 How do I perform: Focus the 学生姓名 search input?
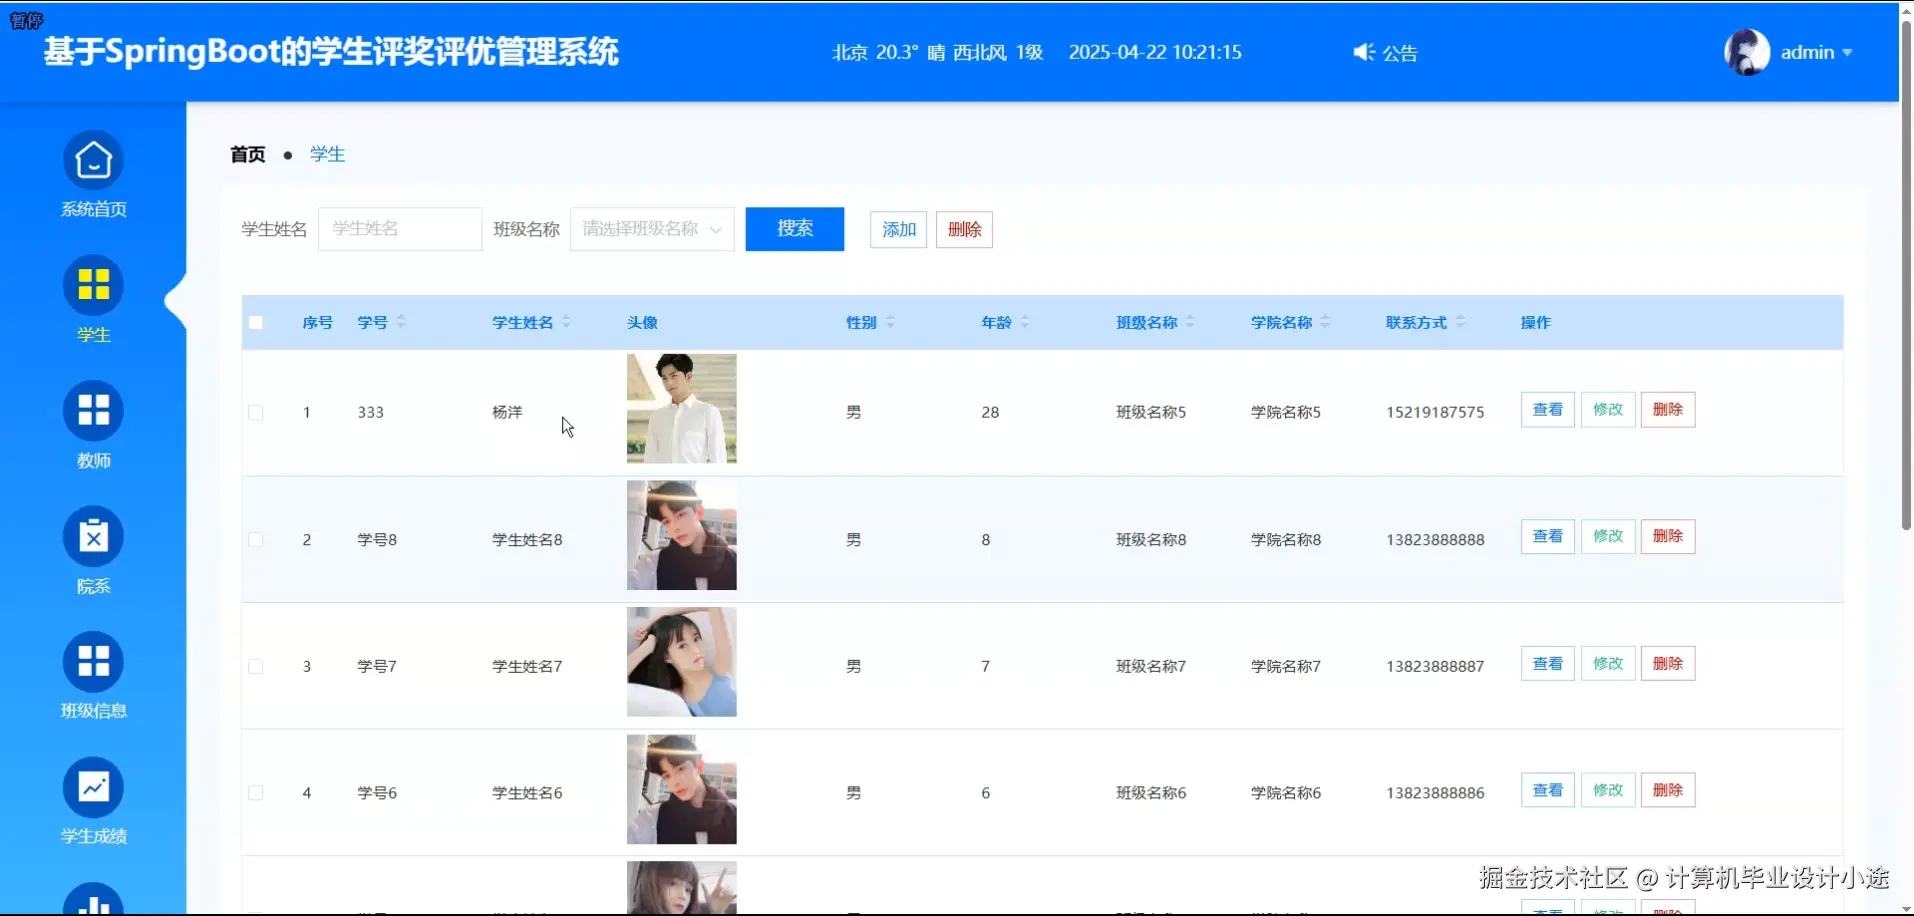coord(400,229)
